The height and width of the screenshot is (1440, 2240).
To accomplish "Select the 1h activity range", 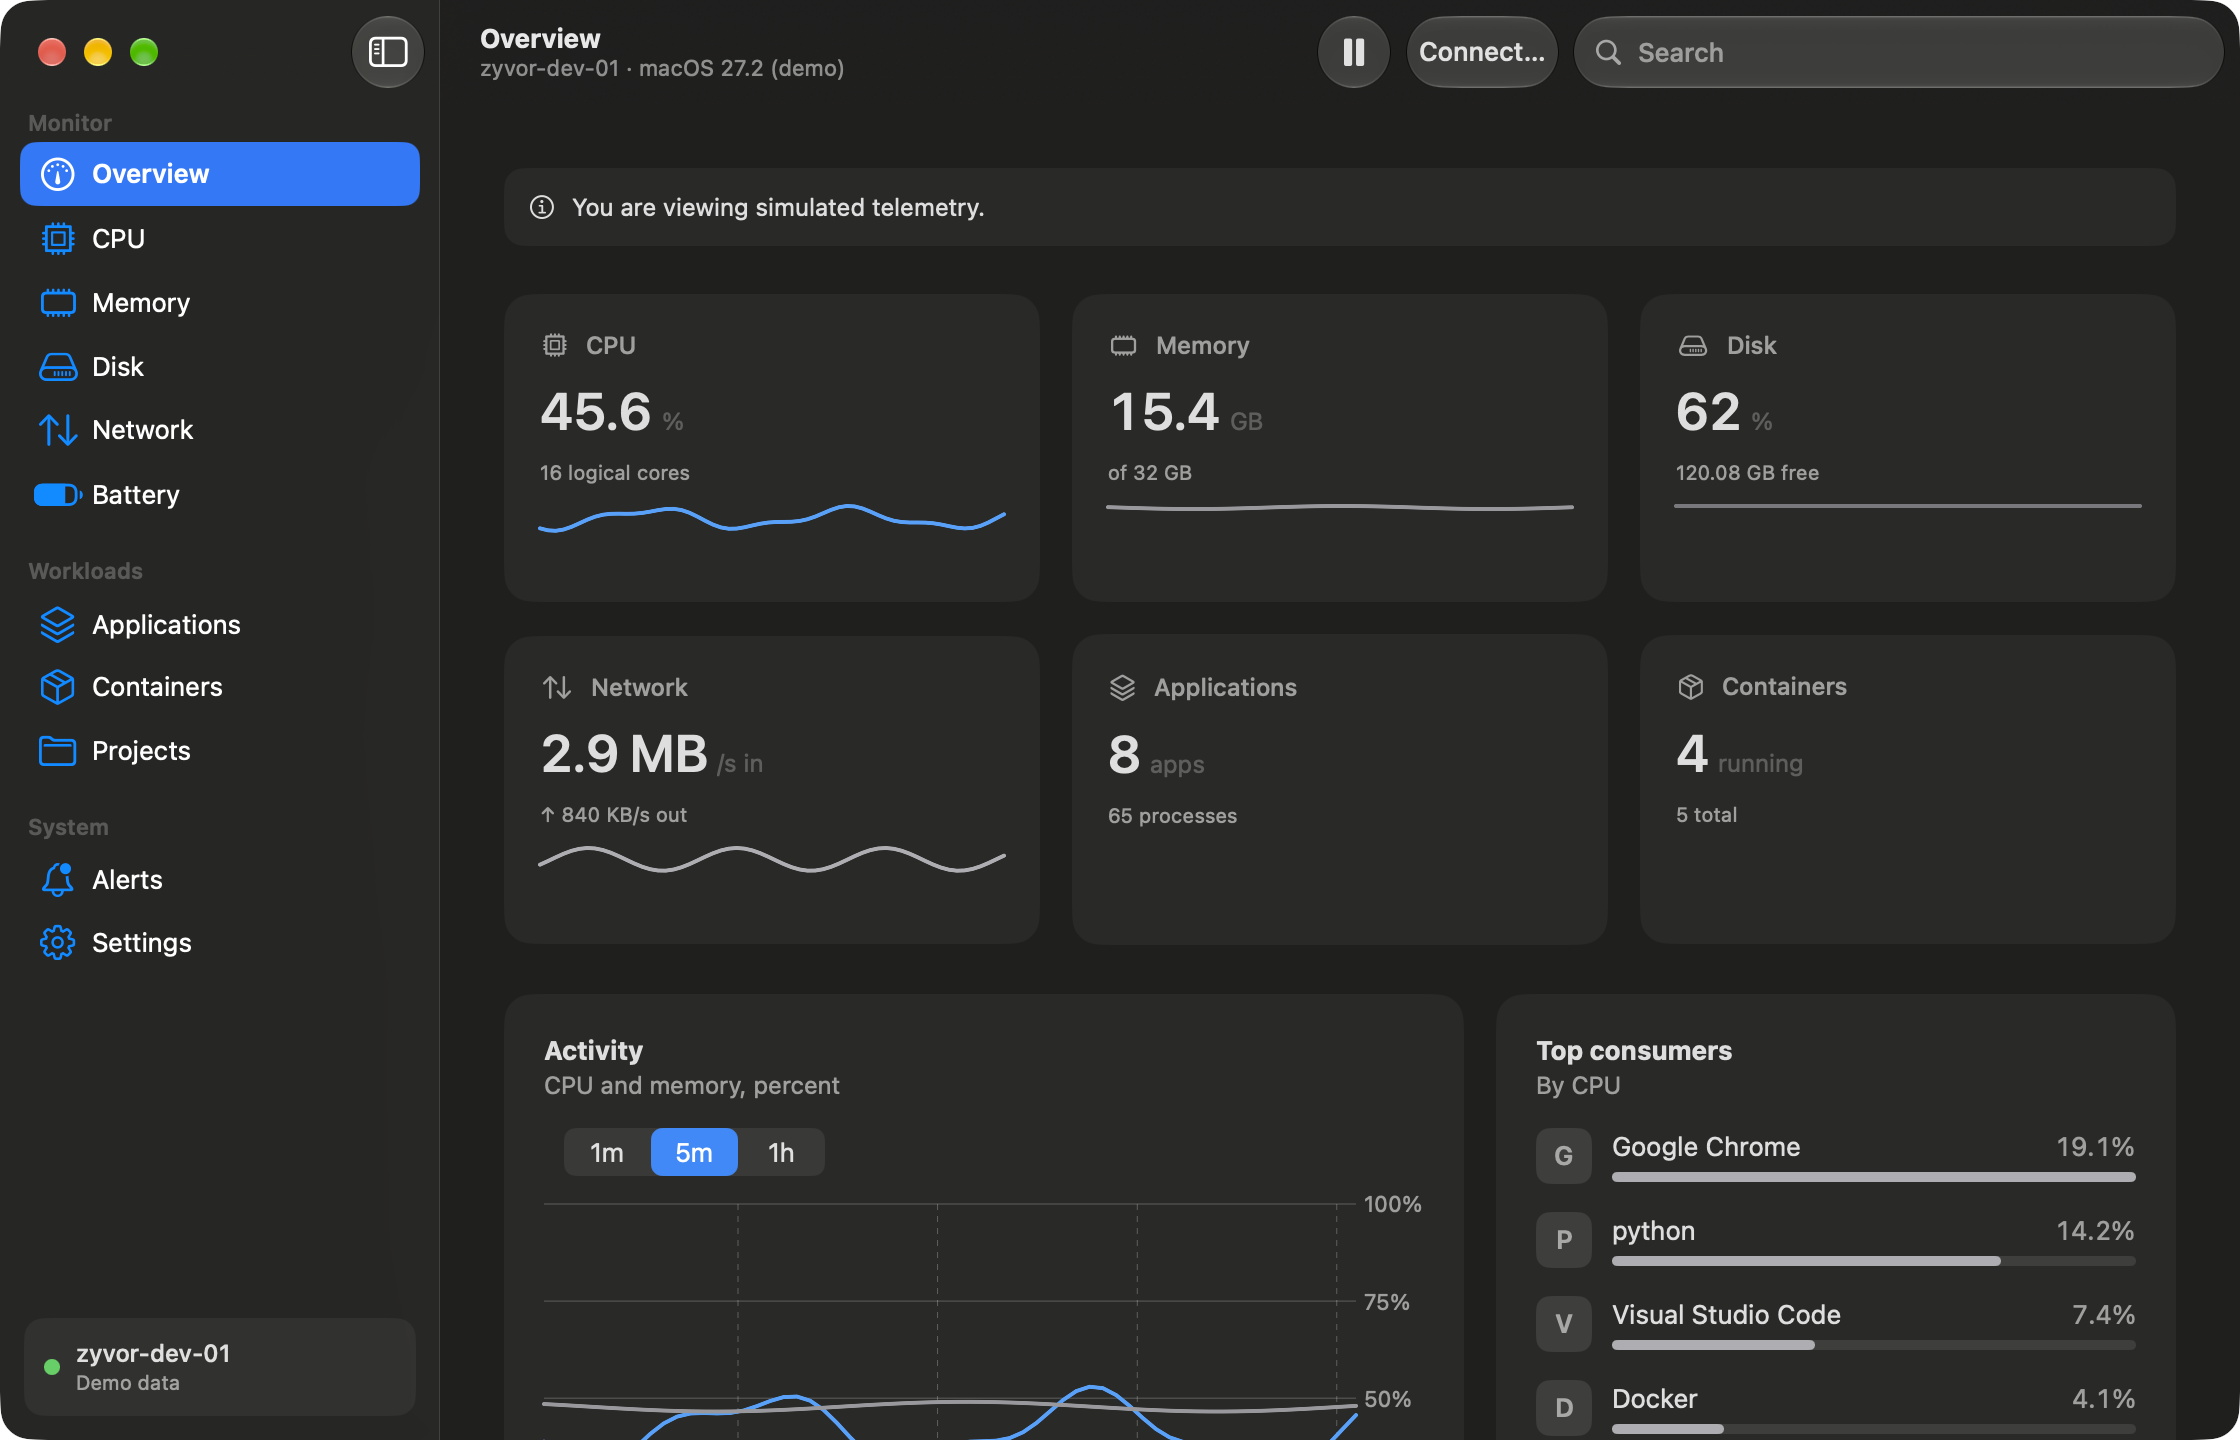I will 781,1152.
